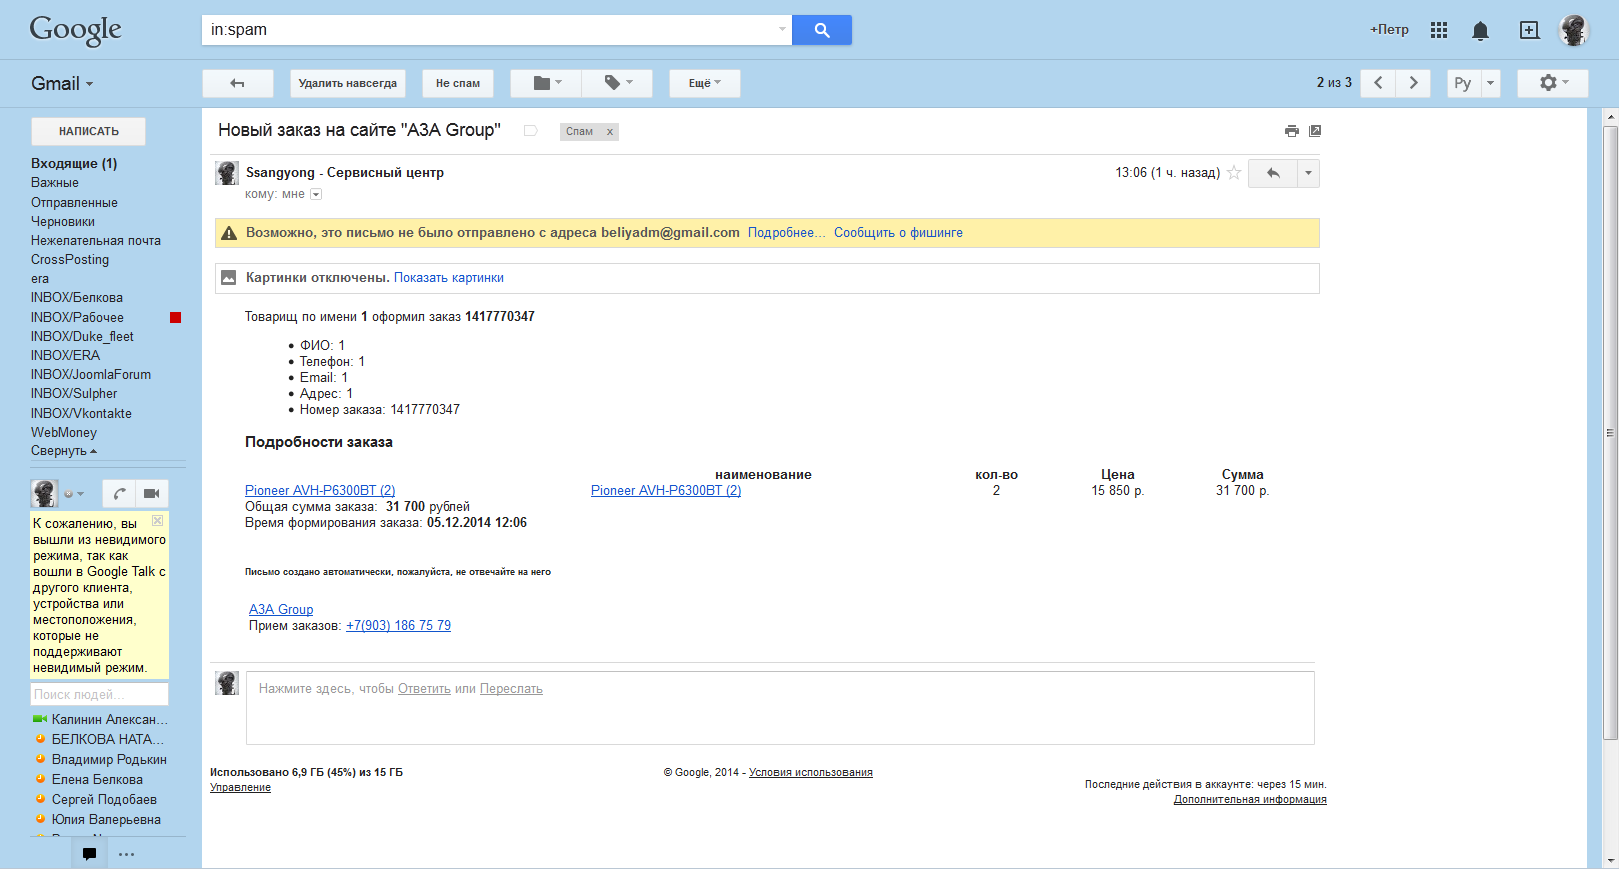The width and height of the screenshot is (1619, 869).
Task: Open the Подробнее link in warning
Action: pos(787,233)
